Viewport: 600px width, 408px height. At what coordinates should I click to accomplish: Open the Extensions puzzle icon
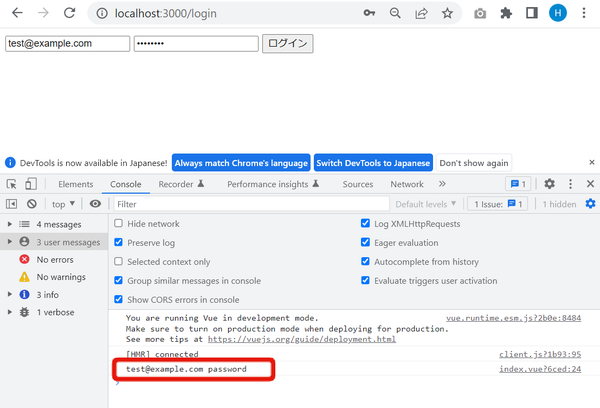[506, 13]
